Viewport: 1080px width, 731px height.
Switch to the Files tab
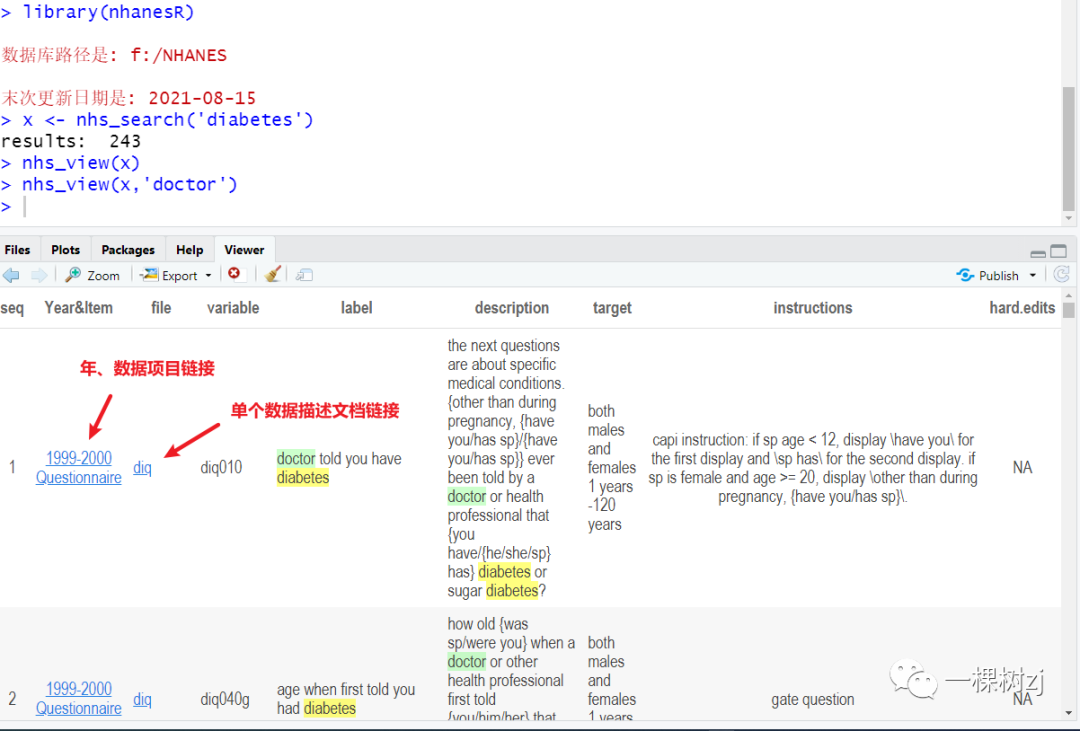[17, 249]
